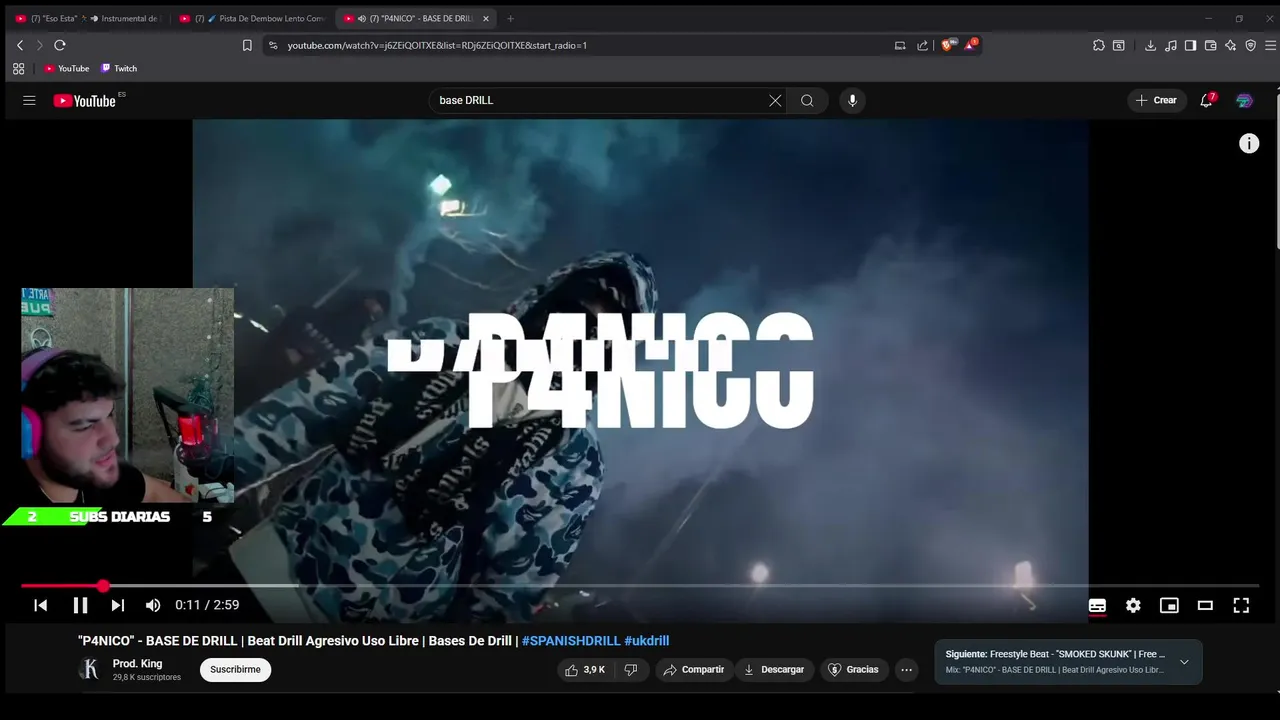1280x720 pixels.
Task: Go forward in browser history
Action: 40,45
